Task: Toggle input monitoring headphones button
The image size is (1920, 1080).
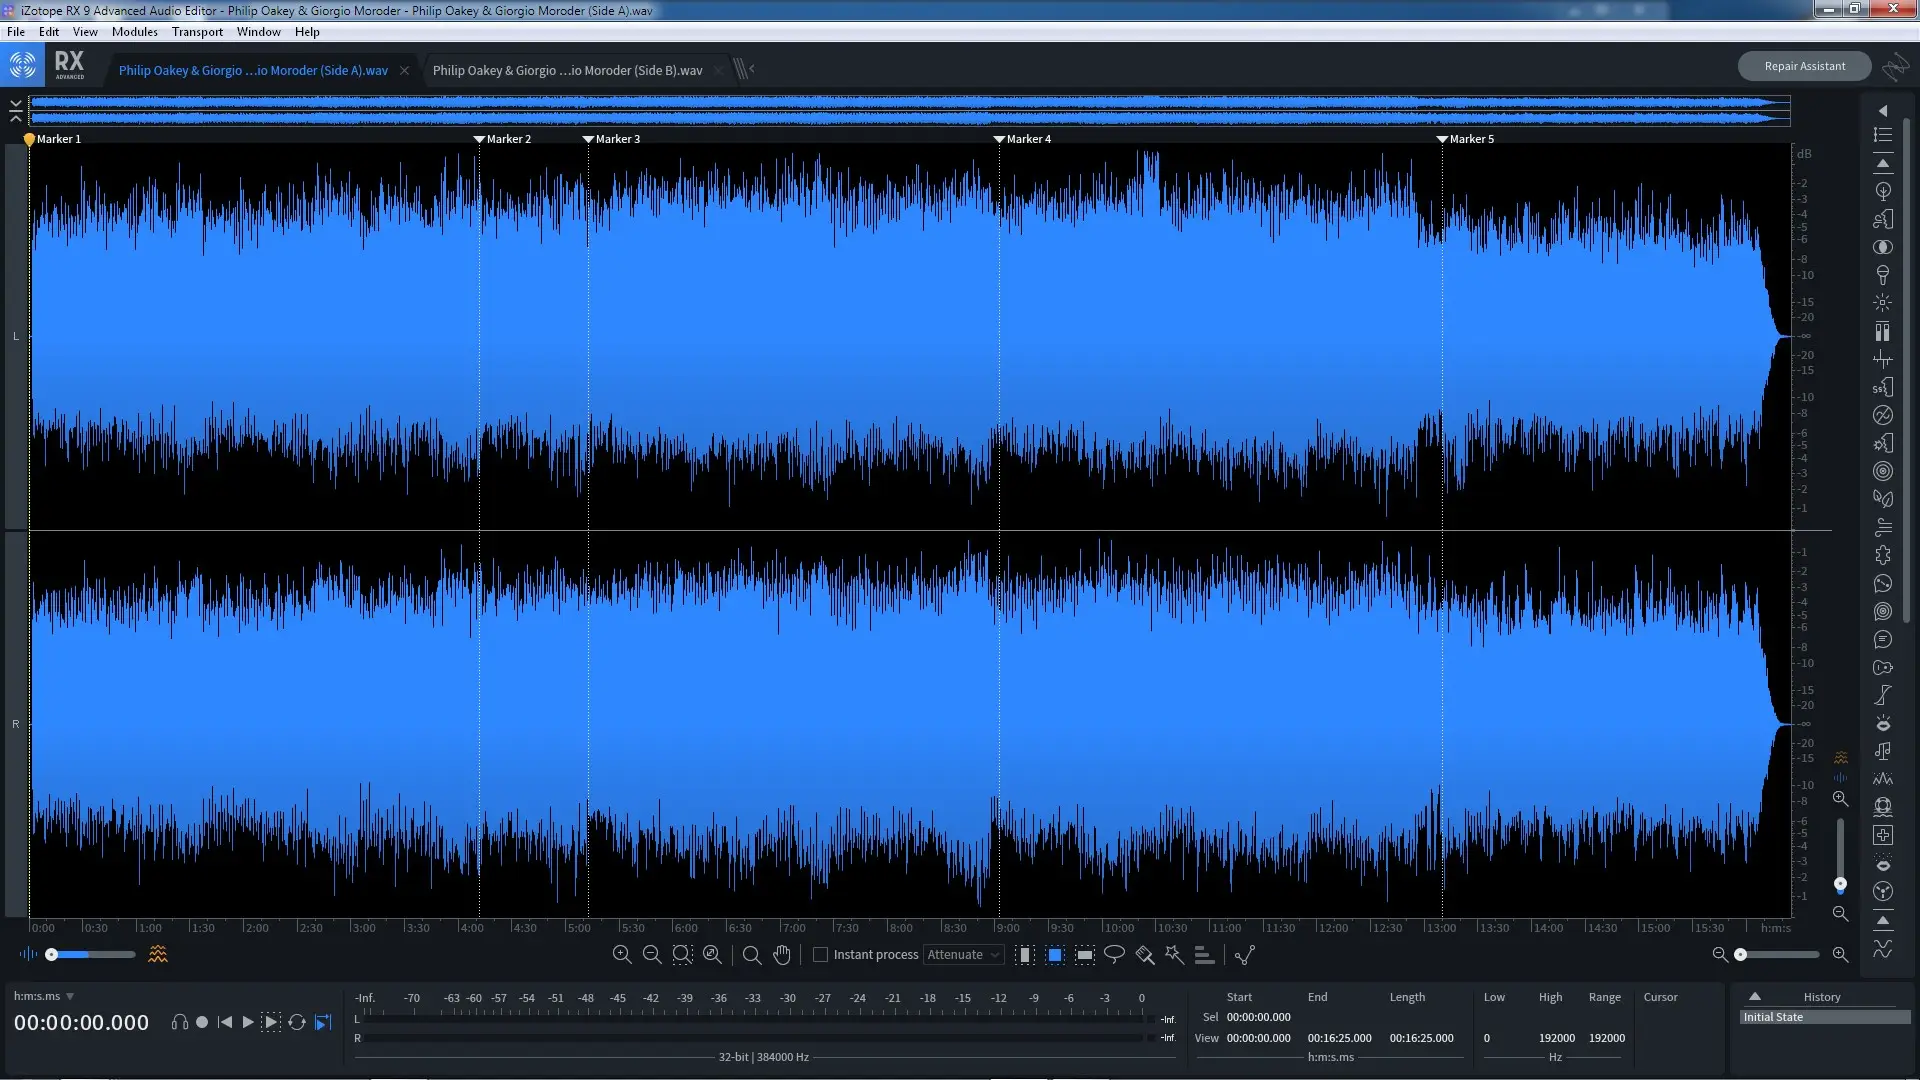Action: coord(179,1022)
